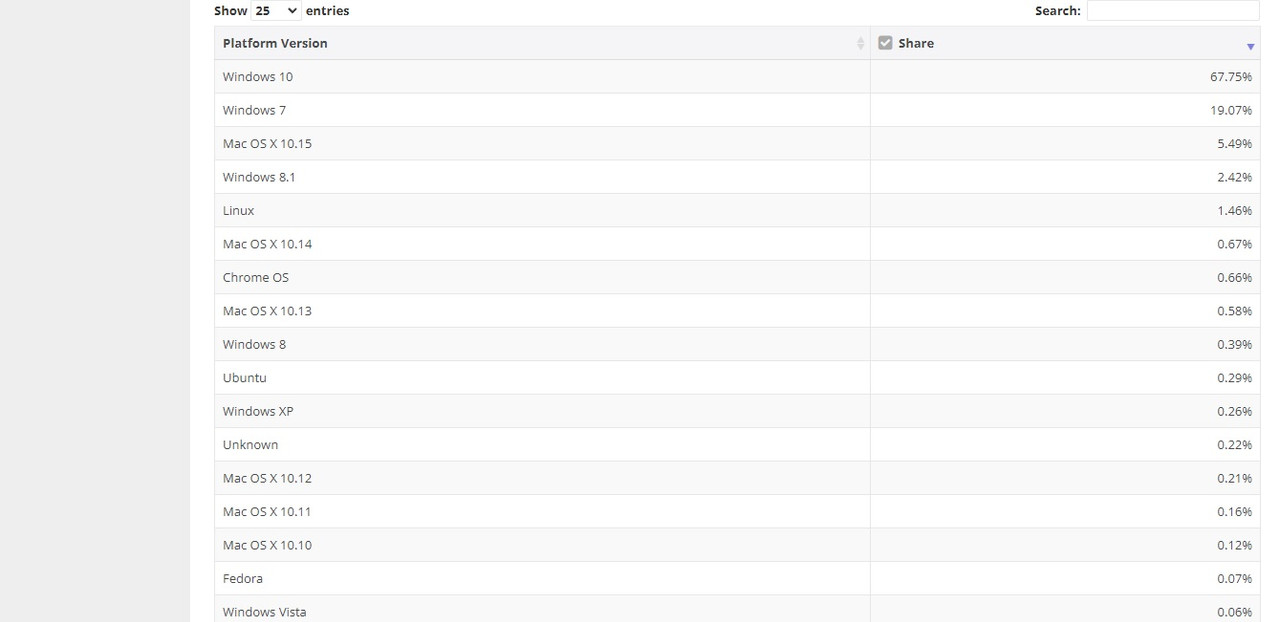Screen dimensions: 1280x622
Task: Click Mac OS X 10.14 platform cell
Action: 542,244
